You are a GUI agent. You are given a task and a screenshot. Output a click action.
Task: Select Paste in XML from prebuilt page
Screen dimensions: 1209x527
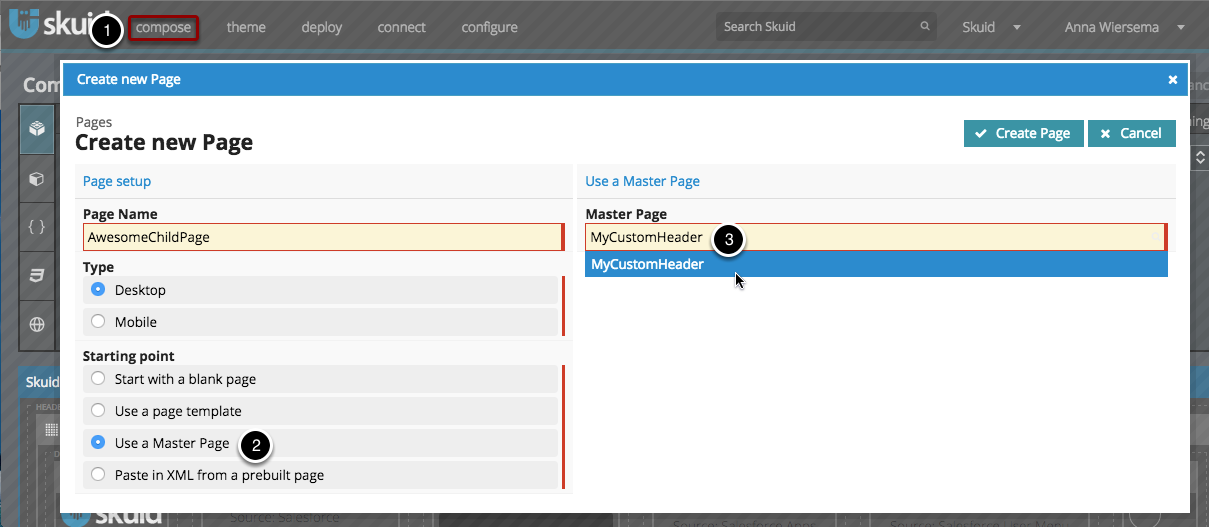pyautogui.click(x=98, y=475)
